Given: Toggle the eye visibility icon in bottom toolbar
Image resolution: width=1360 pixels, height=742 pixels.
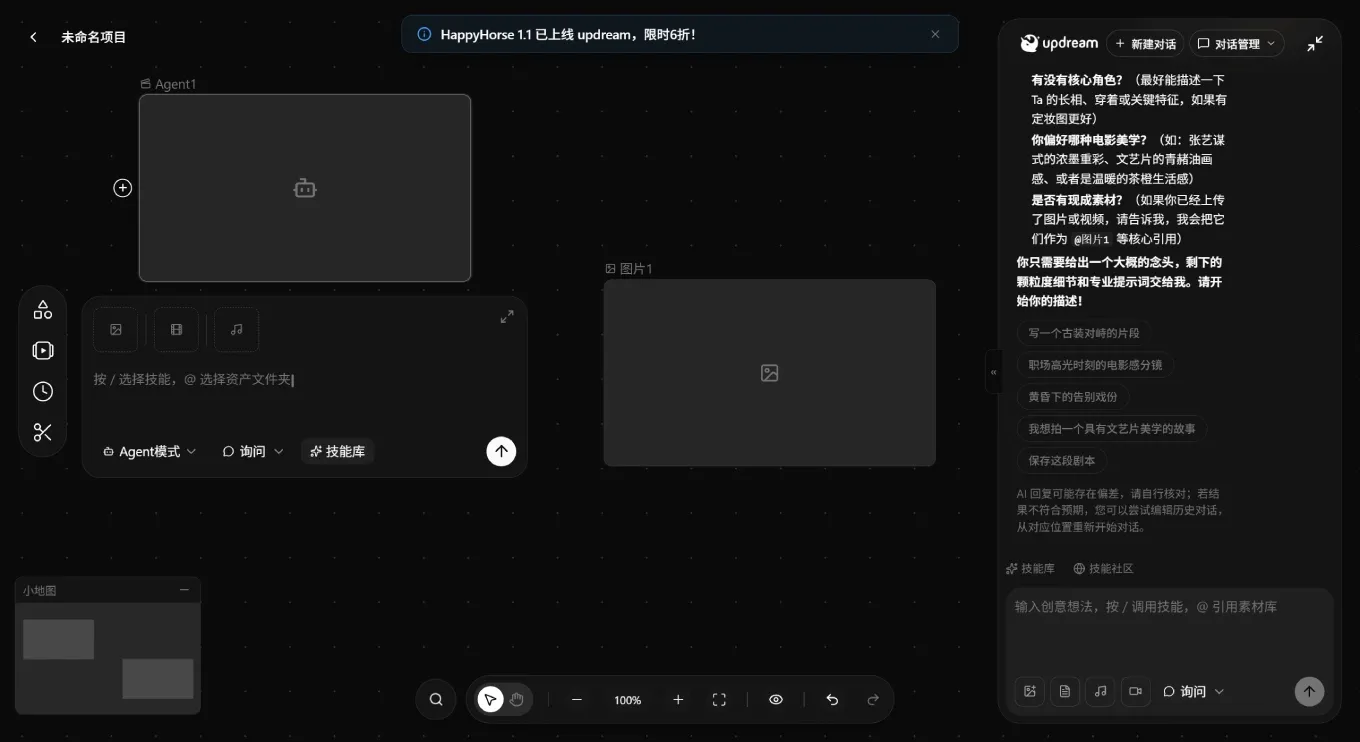Looking at the screenshot, I should point(776,699).
